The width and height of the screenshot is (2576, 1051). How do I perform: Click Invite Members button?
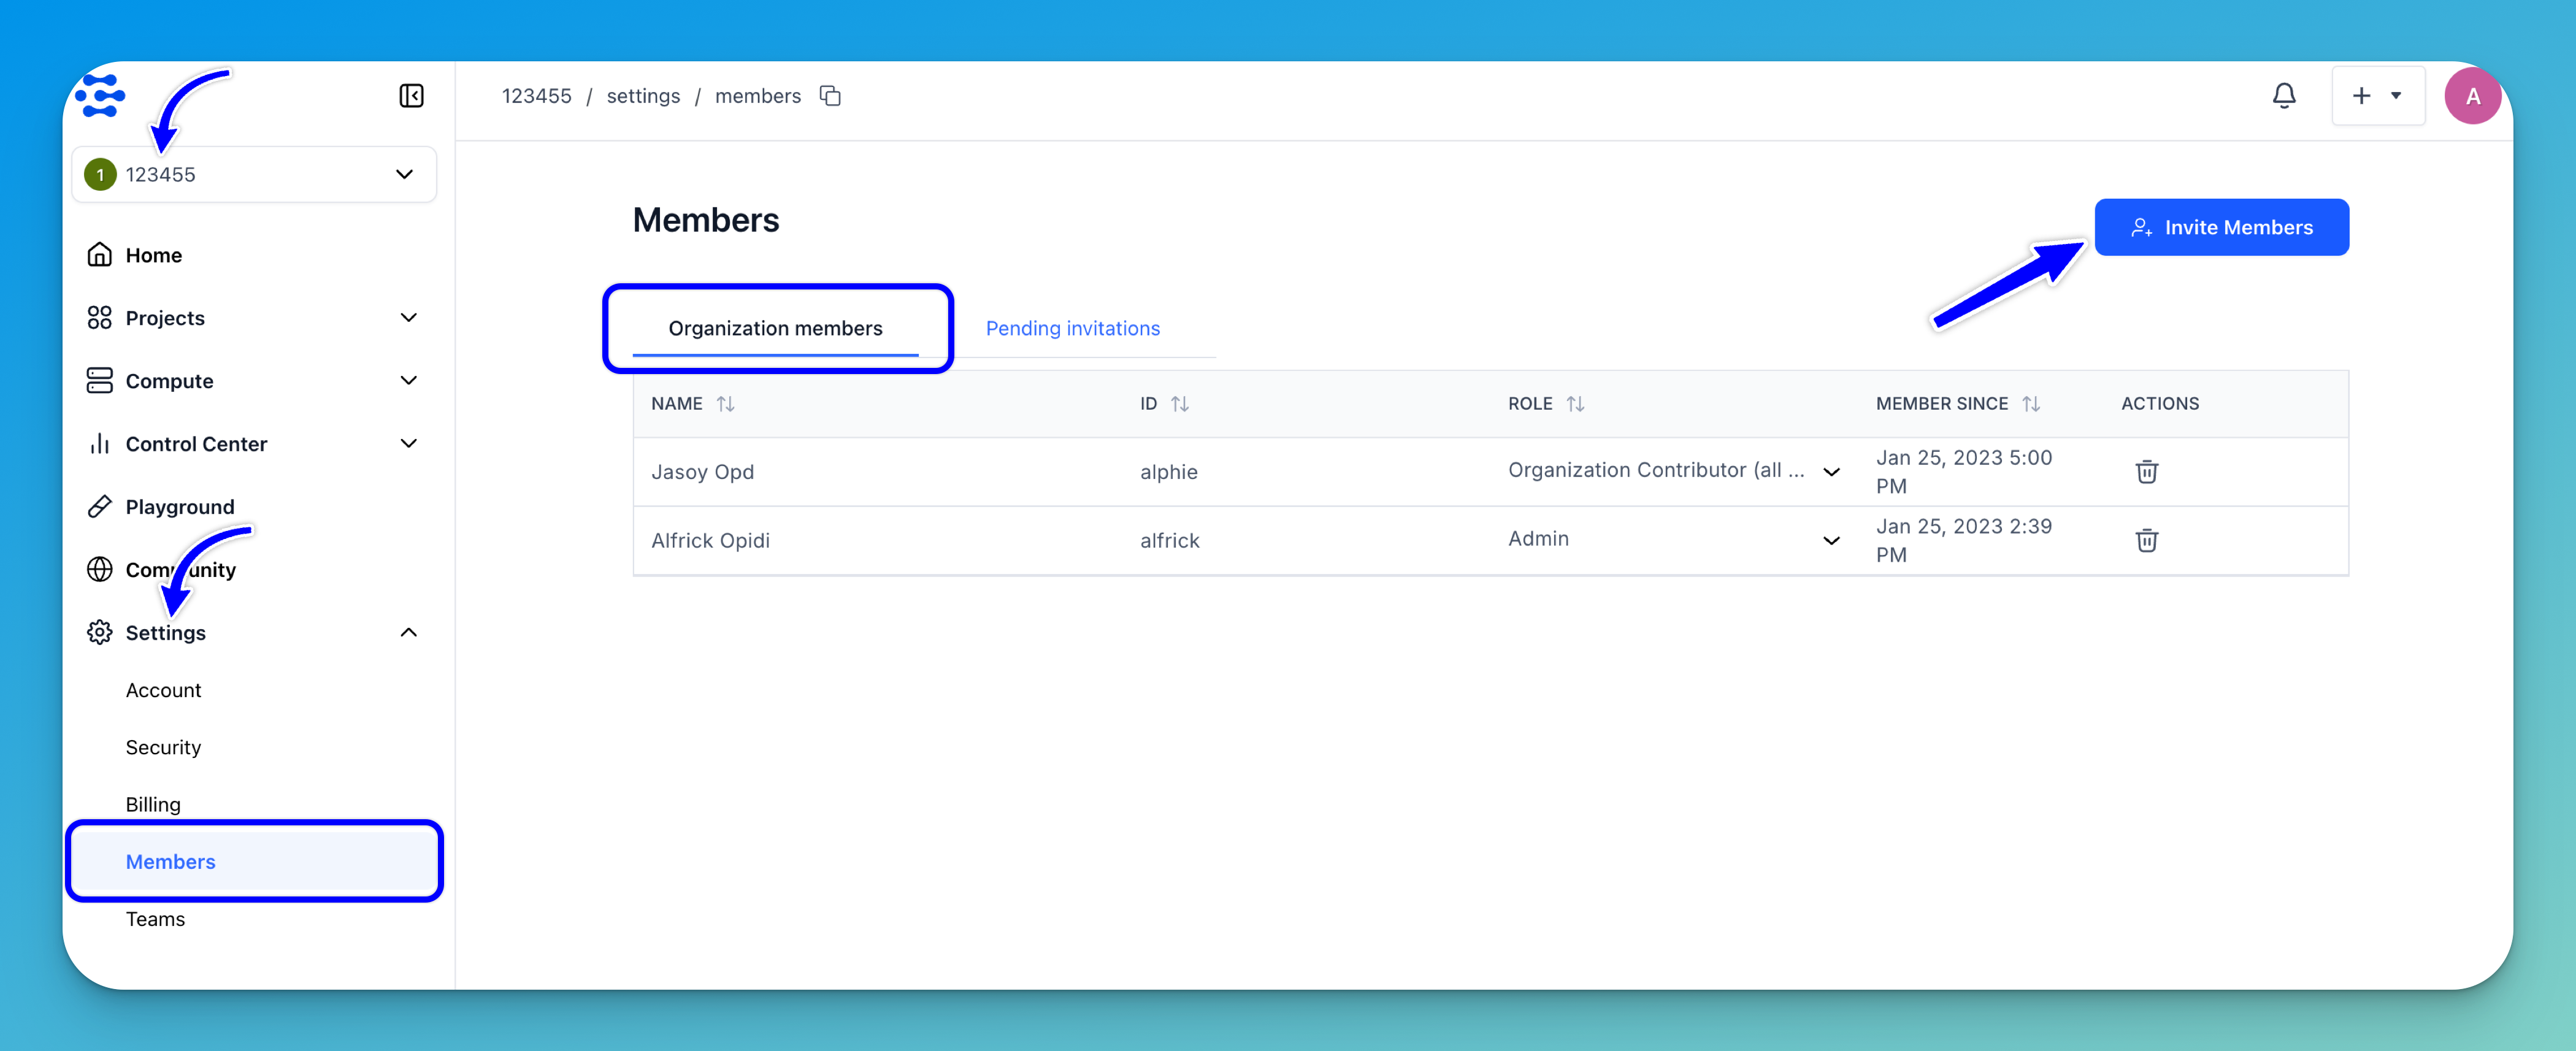2221,228
